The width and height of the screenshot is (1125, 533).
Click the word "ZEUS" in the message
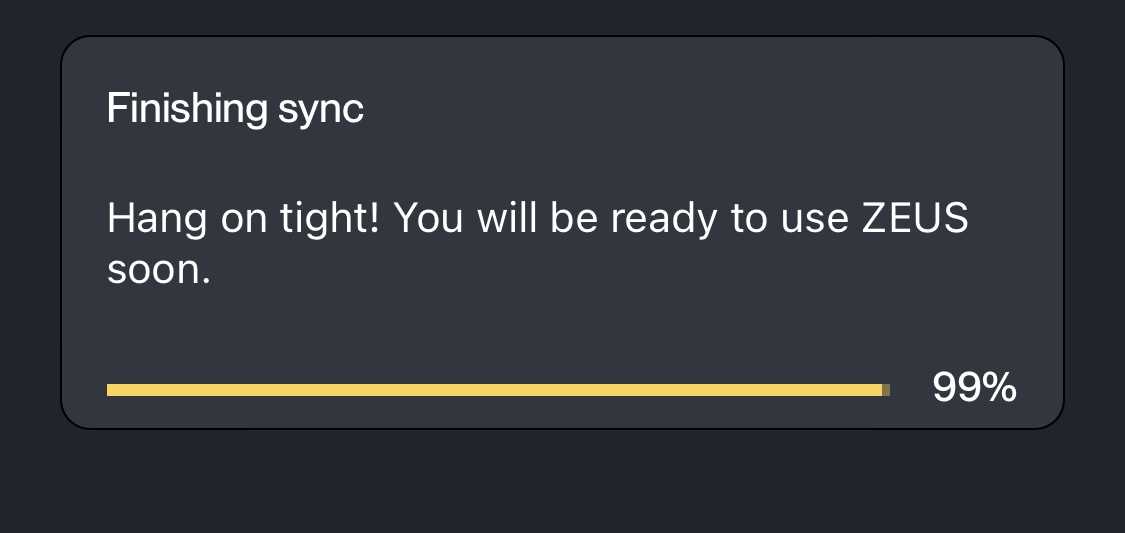point(914,220)
